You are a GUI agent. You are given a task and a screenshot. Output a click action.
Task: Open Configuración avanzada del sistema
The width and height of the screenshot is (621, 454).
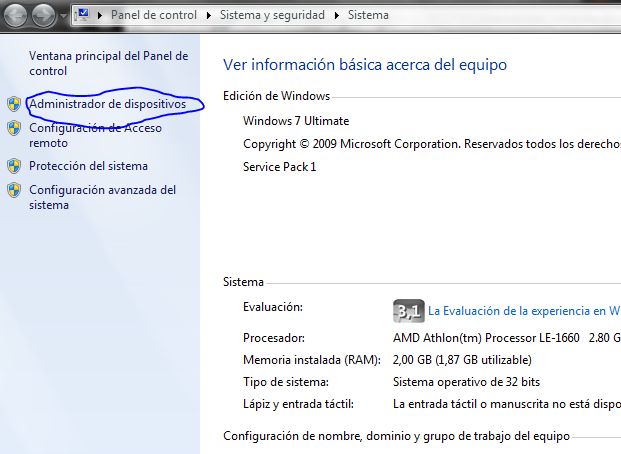coord(102,197)
